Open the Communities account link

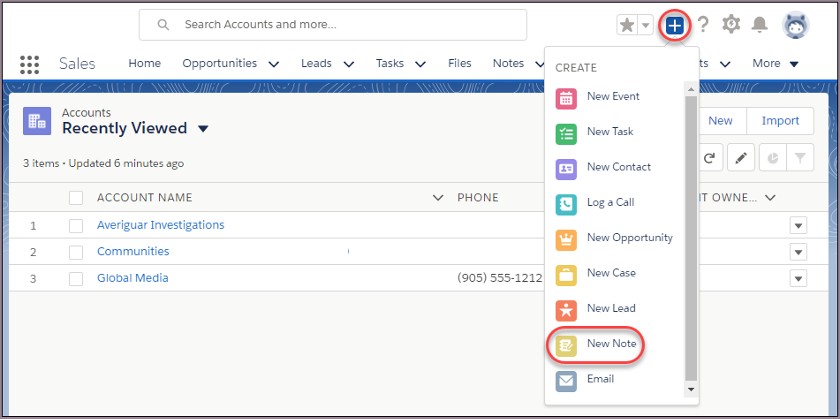tap(133, 251)
